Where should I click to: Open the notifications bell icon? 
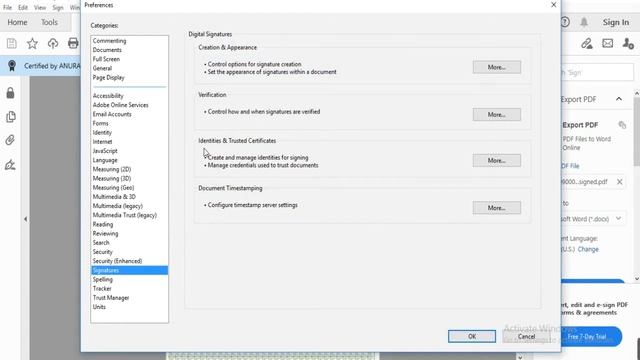pyautogui.click(x=584, y=22)
